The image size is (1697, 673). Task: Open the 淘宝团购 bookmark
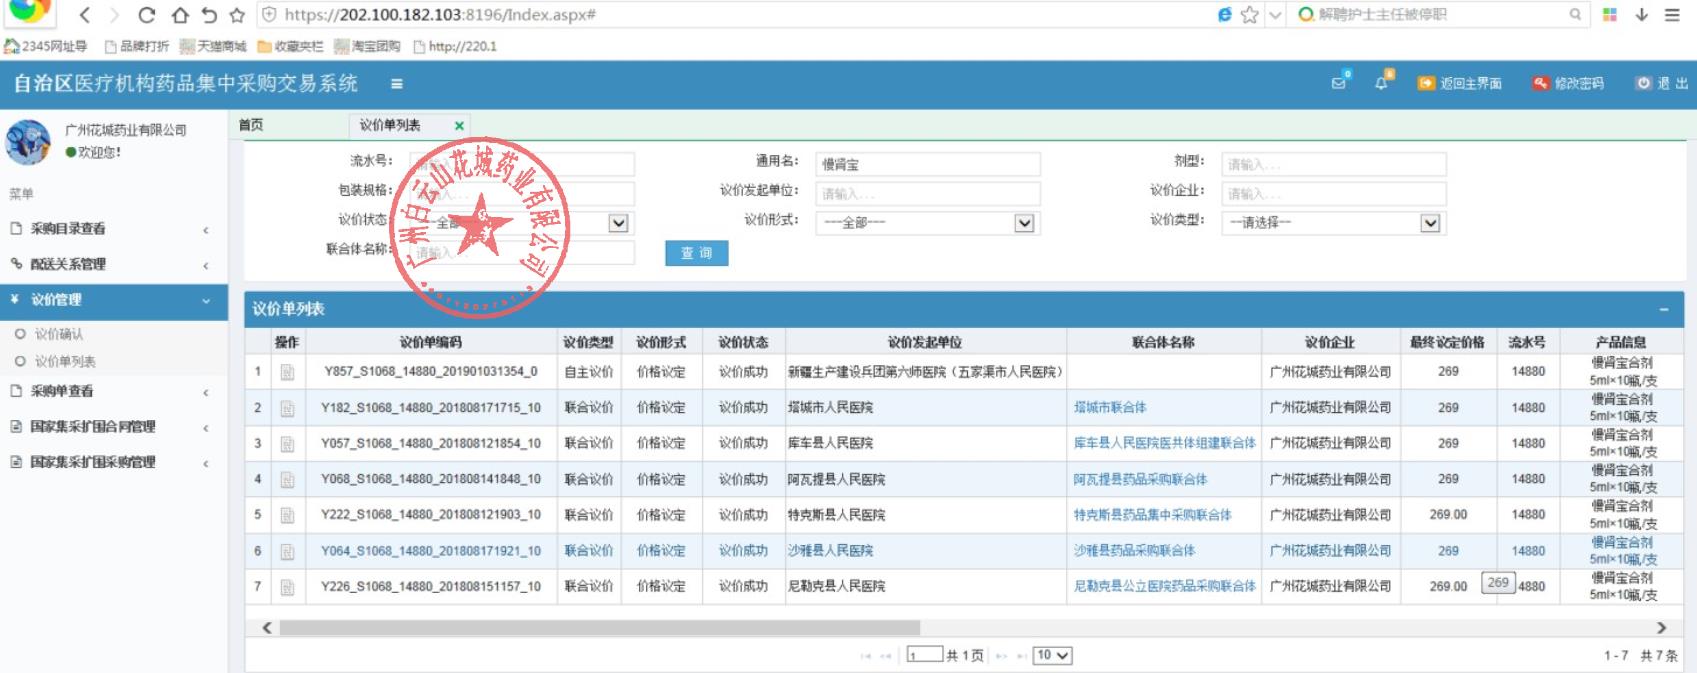coord(368,46)
